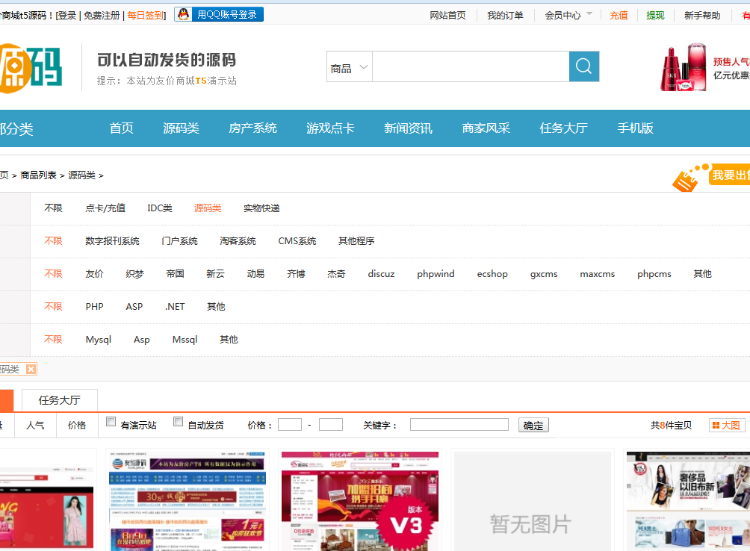This screenshot has width=750, height=551.
Task: Sort listings by 价格
Action: pos(77,425)
